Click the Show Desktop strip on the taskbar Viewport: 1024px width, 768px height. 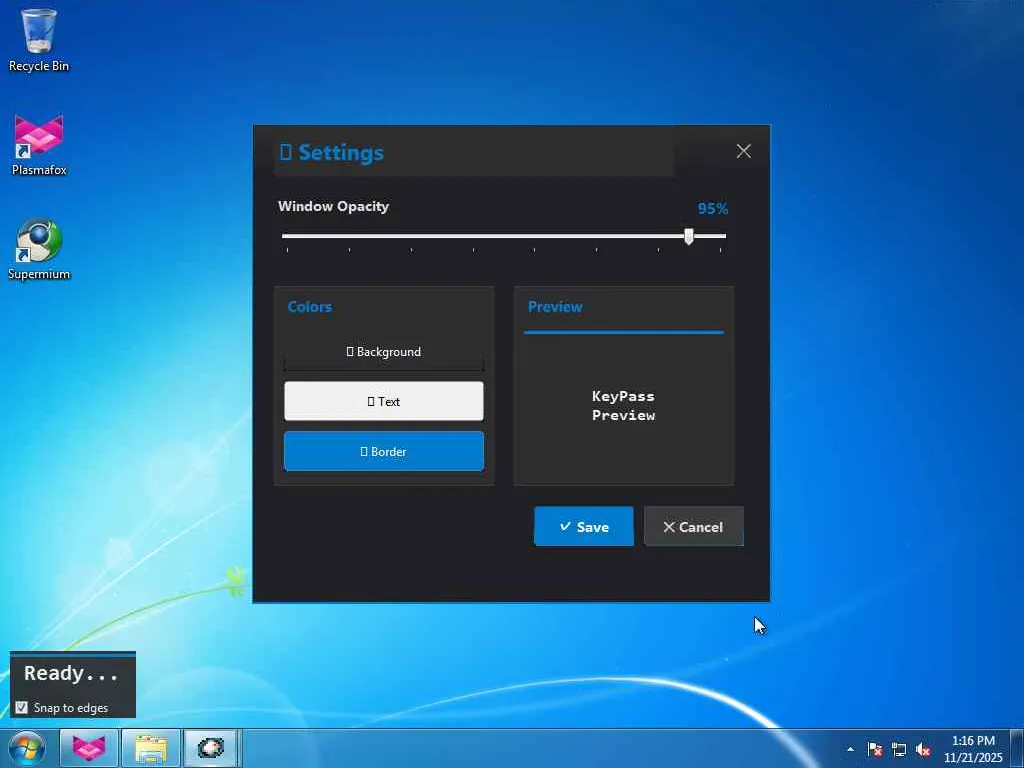coord(1017,748)
